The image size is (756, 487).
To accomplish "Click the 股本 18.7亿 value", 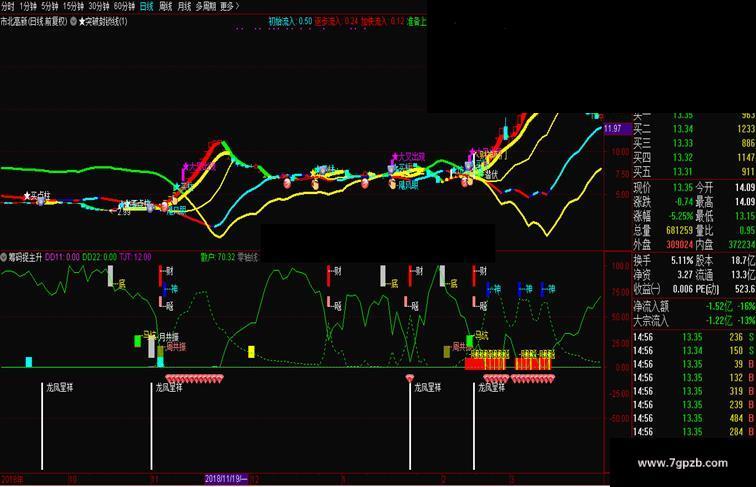I will pyautogui.click(x=743, y=261).
